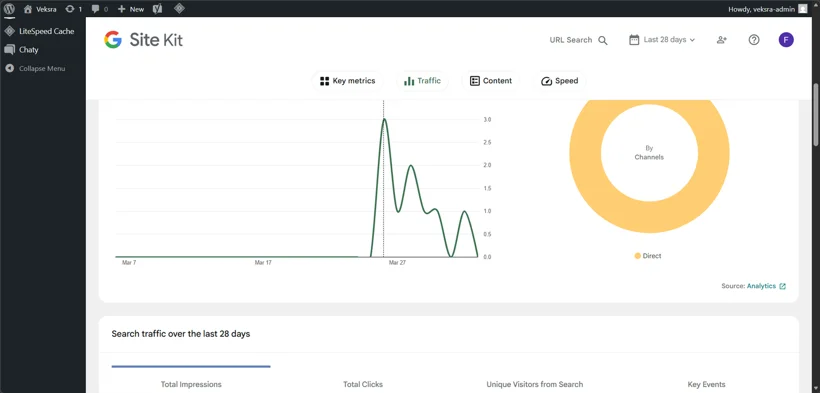820x393 pixels.
Task: Select the Total Clicks metric tab
Action: [x=363, y=384]
